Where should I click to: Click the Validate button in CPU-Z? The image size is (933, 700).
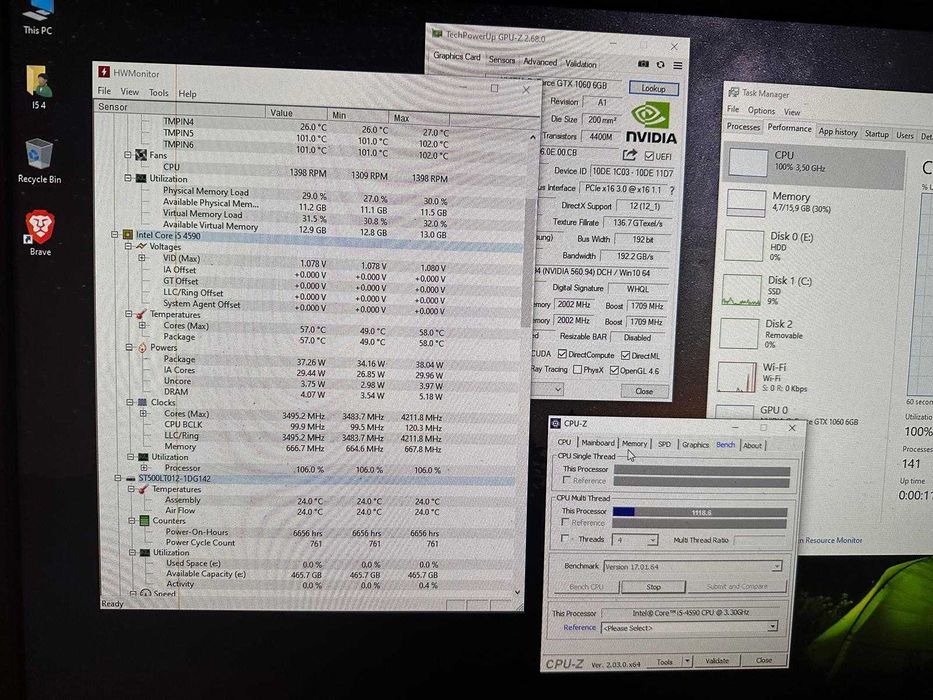(717, 661)
